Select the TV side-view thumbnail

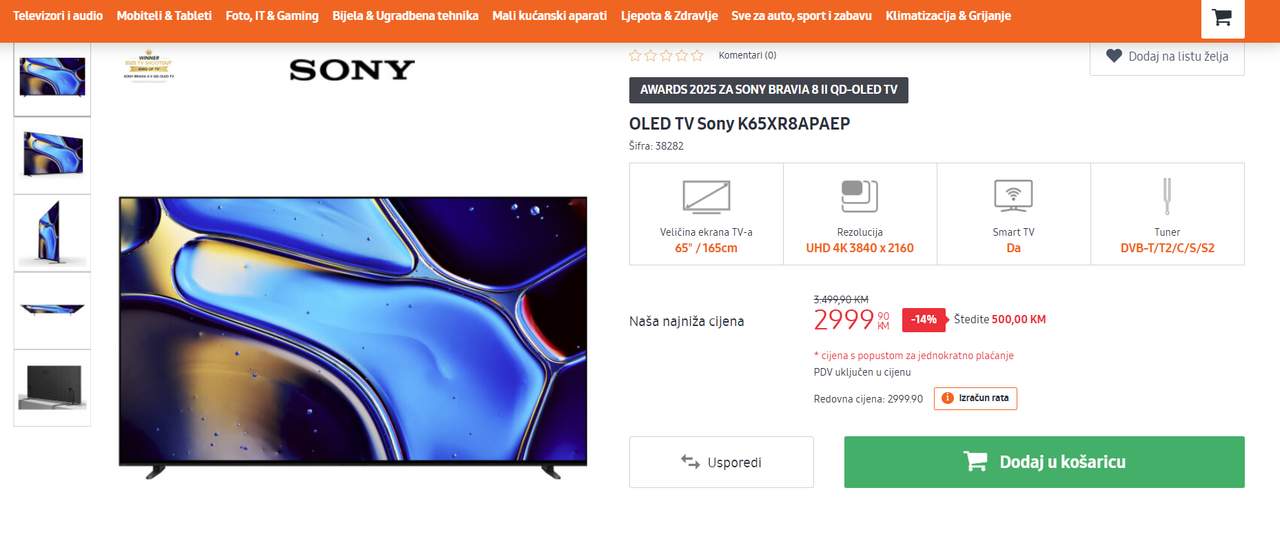[x=52, y=233]
